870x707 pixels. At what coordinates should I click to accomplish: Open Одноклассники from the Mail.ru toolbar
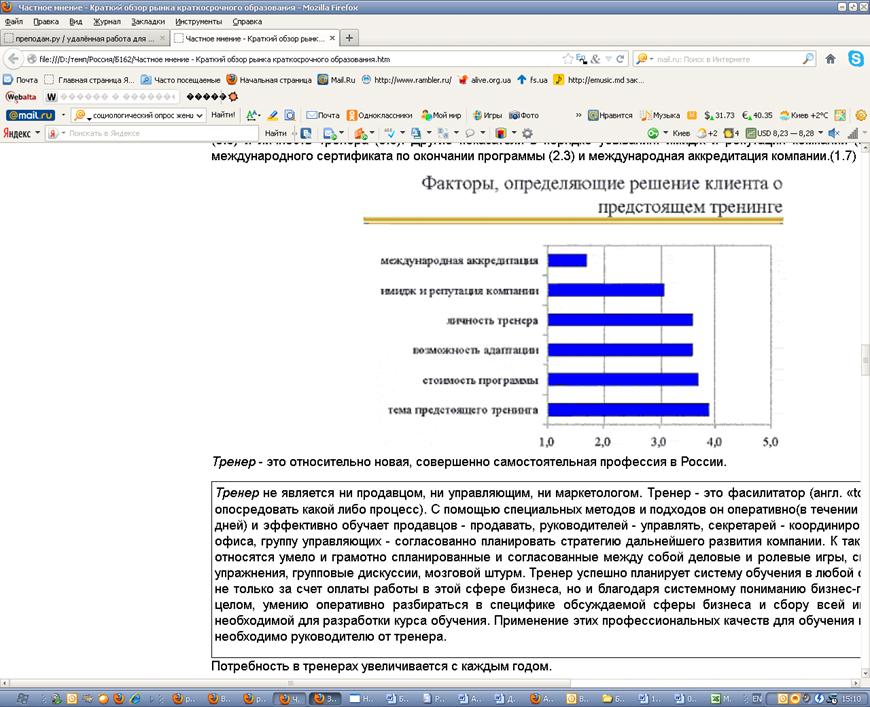pos(379,115)
